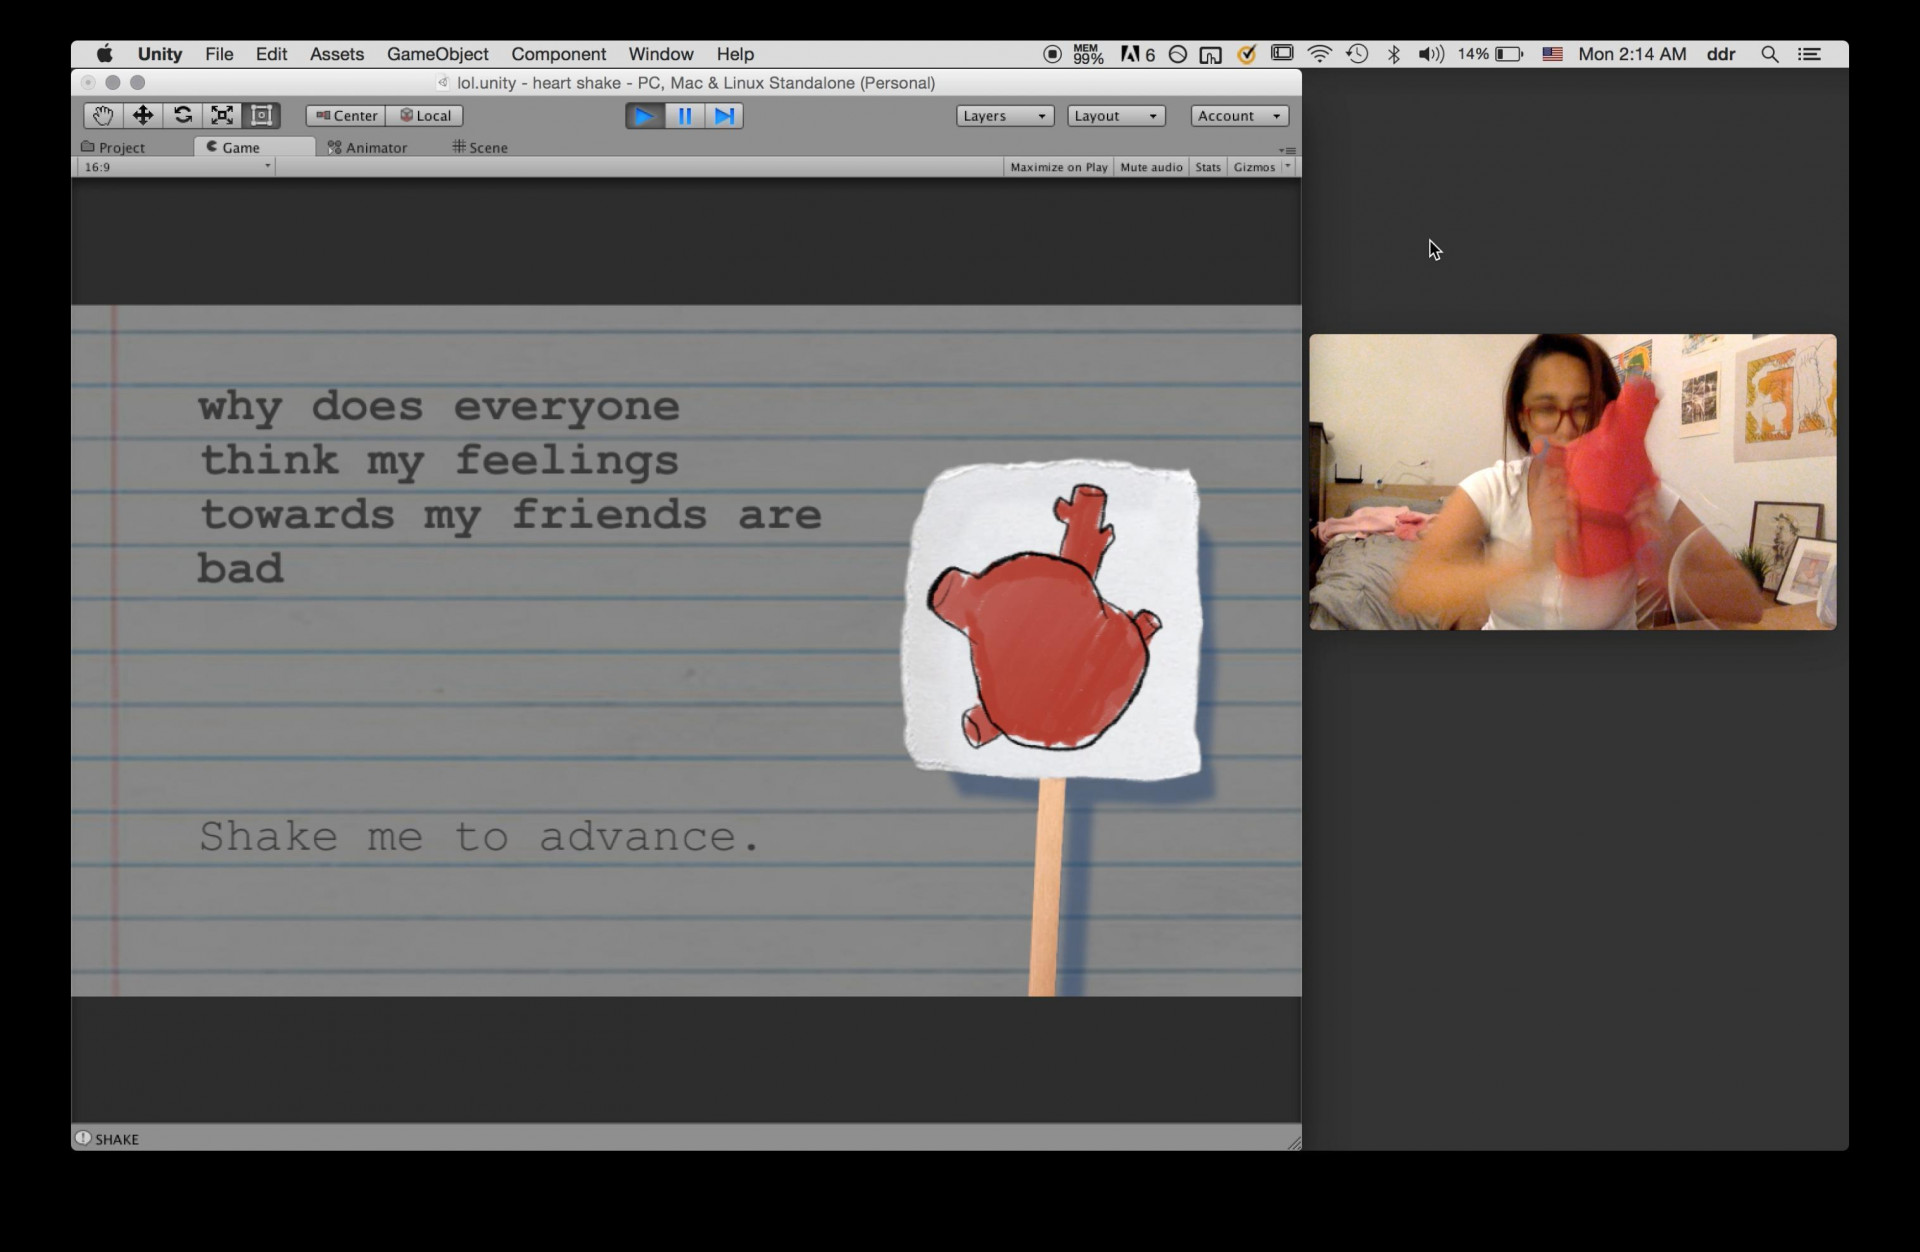Open the 16:9 aspect ratio dropdown
The image size is (1920, 1252).
(x=176, y=167)
